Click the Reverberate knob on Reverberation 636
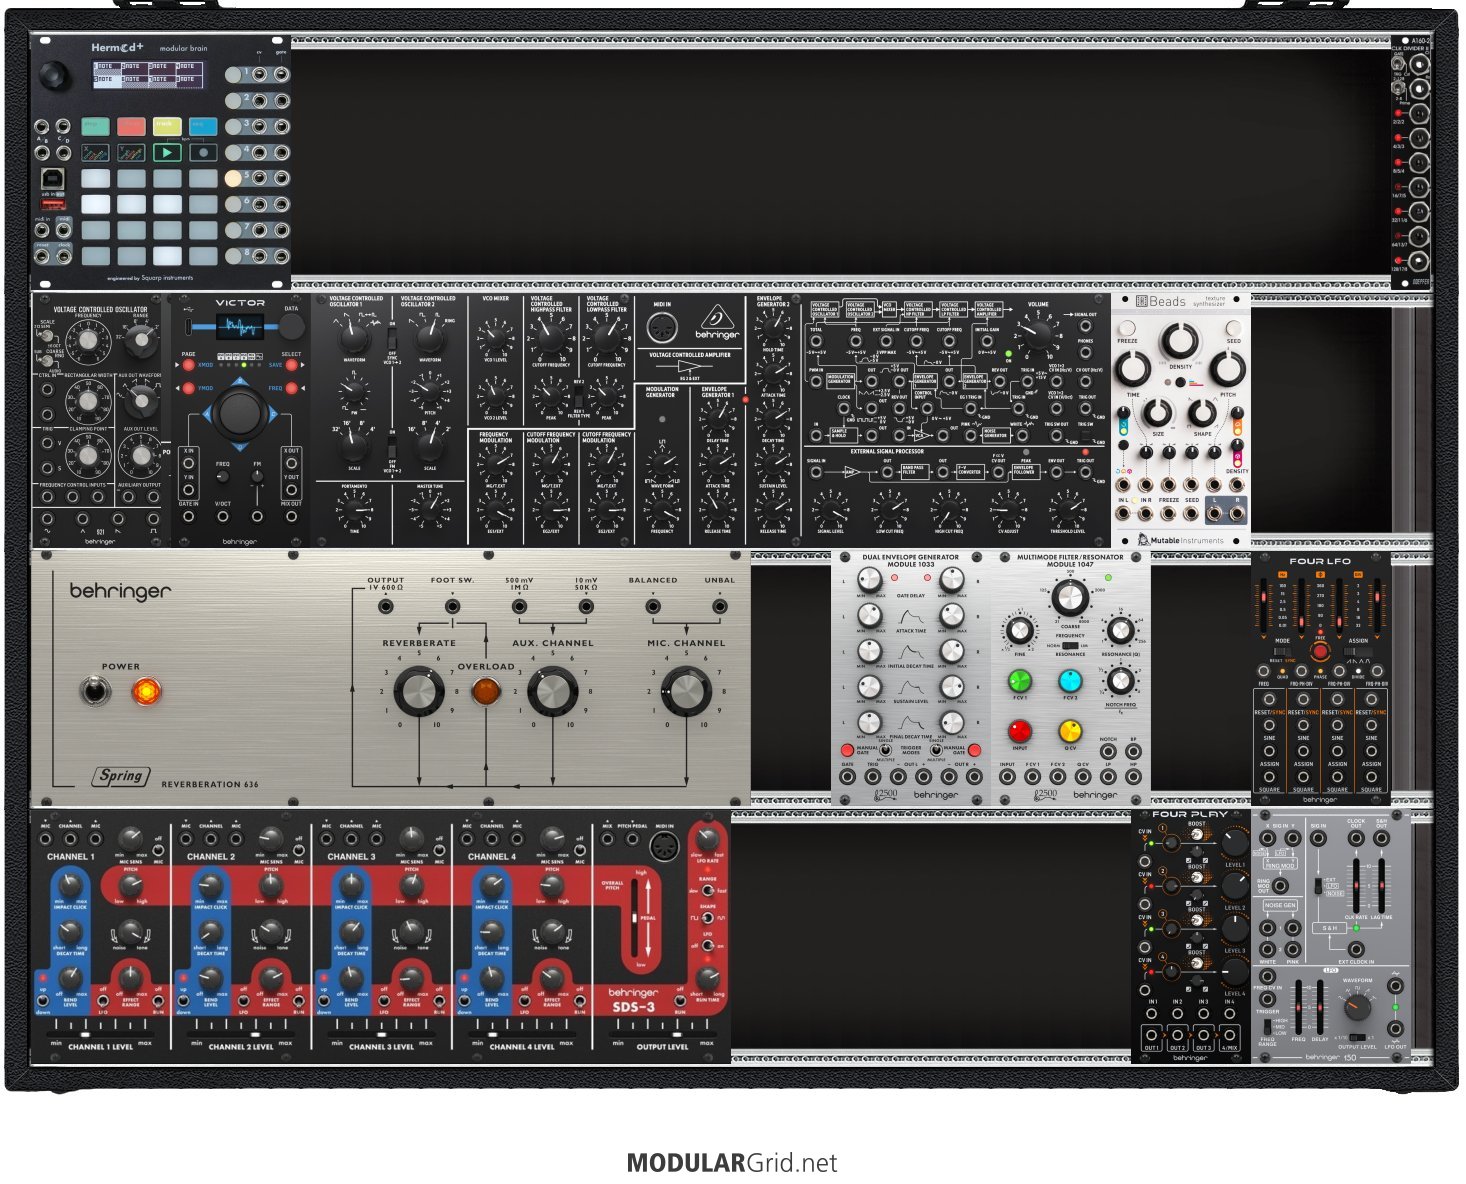 pyautogui.click(x=419, y=692)
